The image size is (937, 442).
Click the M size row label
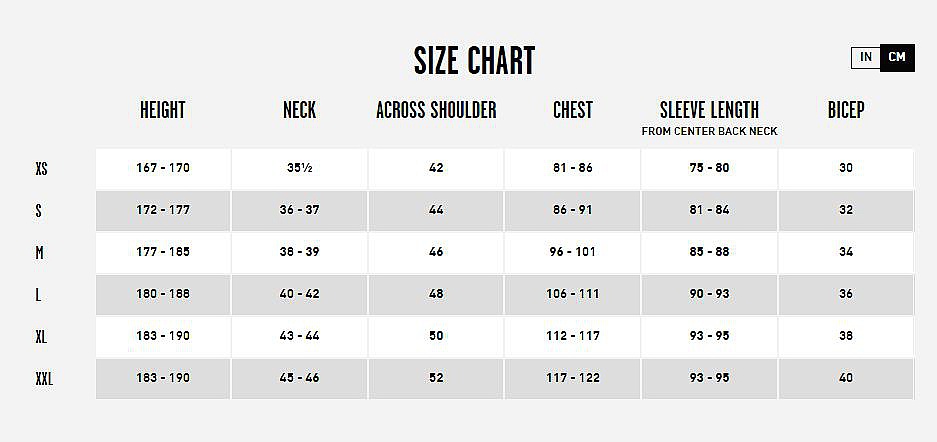click(39, 253)
